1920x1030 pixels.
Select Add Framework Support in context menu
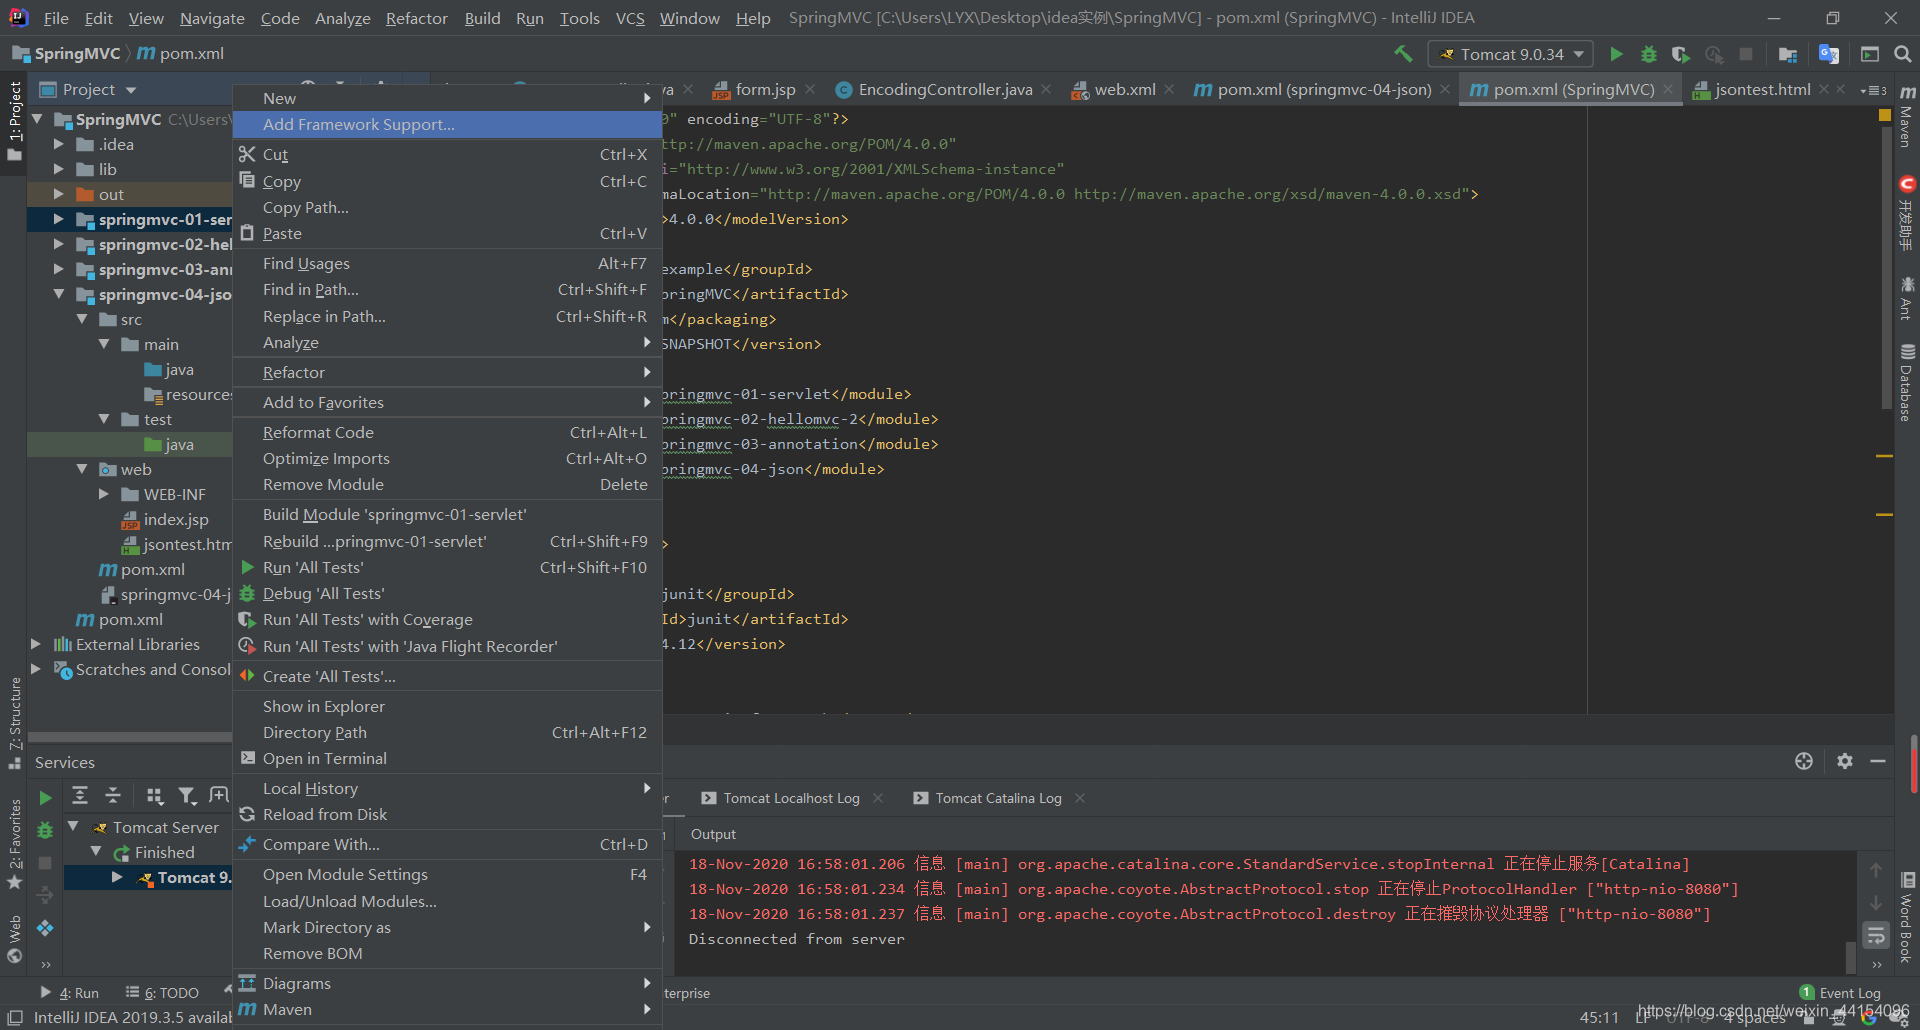tap(447, 124)
